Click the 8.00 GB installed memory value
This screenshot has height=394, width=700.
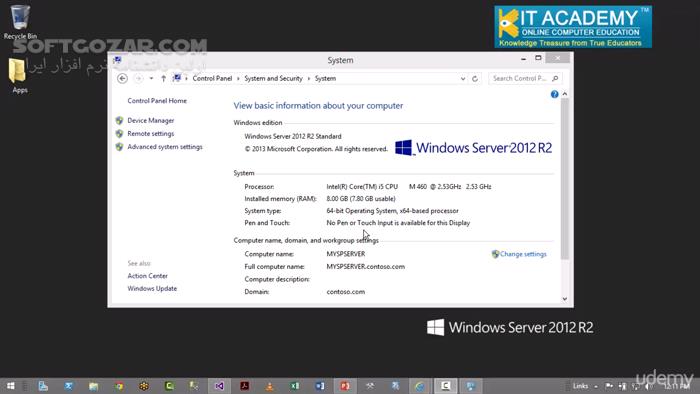point(361,199)
